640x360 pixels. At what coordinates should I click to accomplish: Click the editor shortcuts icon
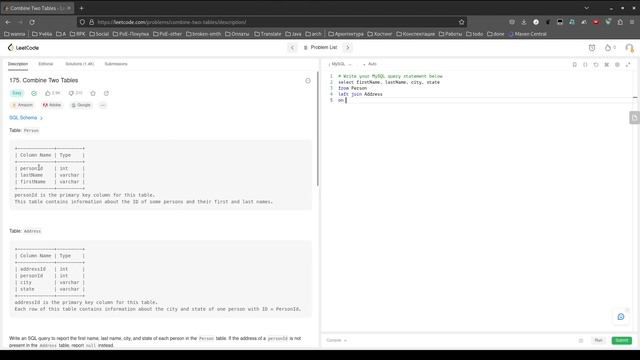coord(607,64)
